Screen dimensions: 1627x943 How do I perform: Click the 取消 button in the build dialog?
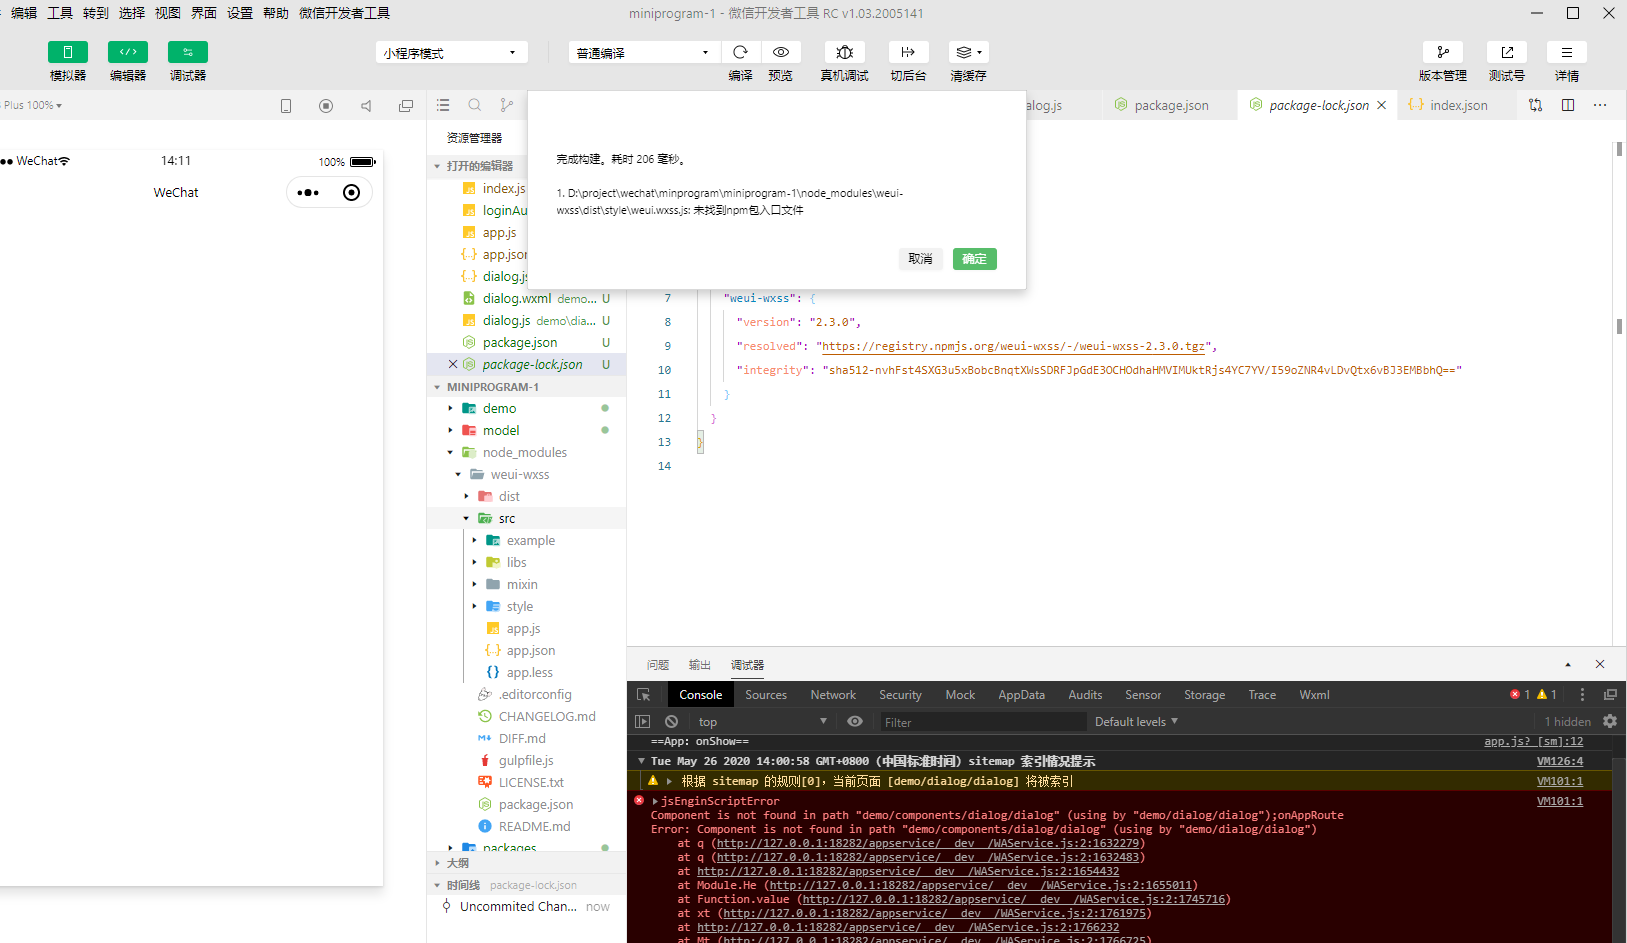click(920, 258)
